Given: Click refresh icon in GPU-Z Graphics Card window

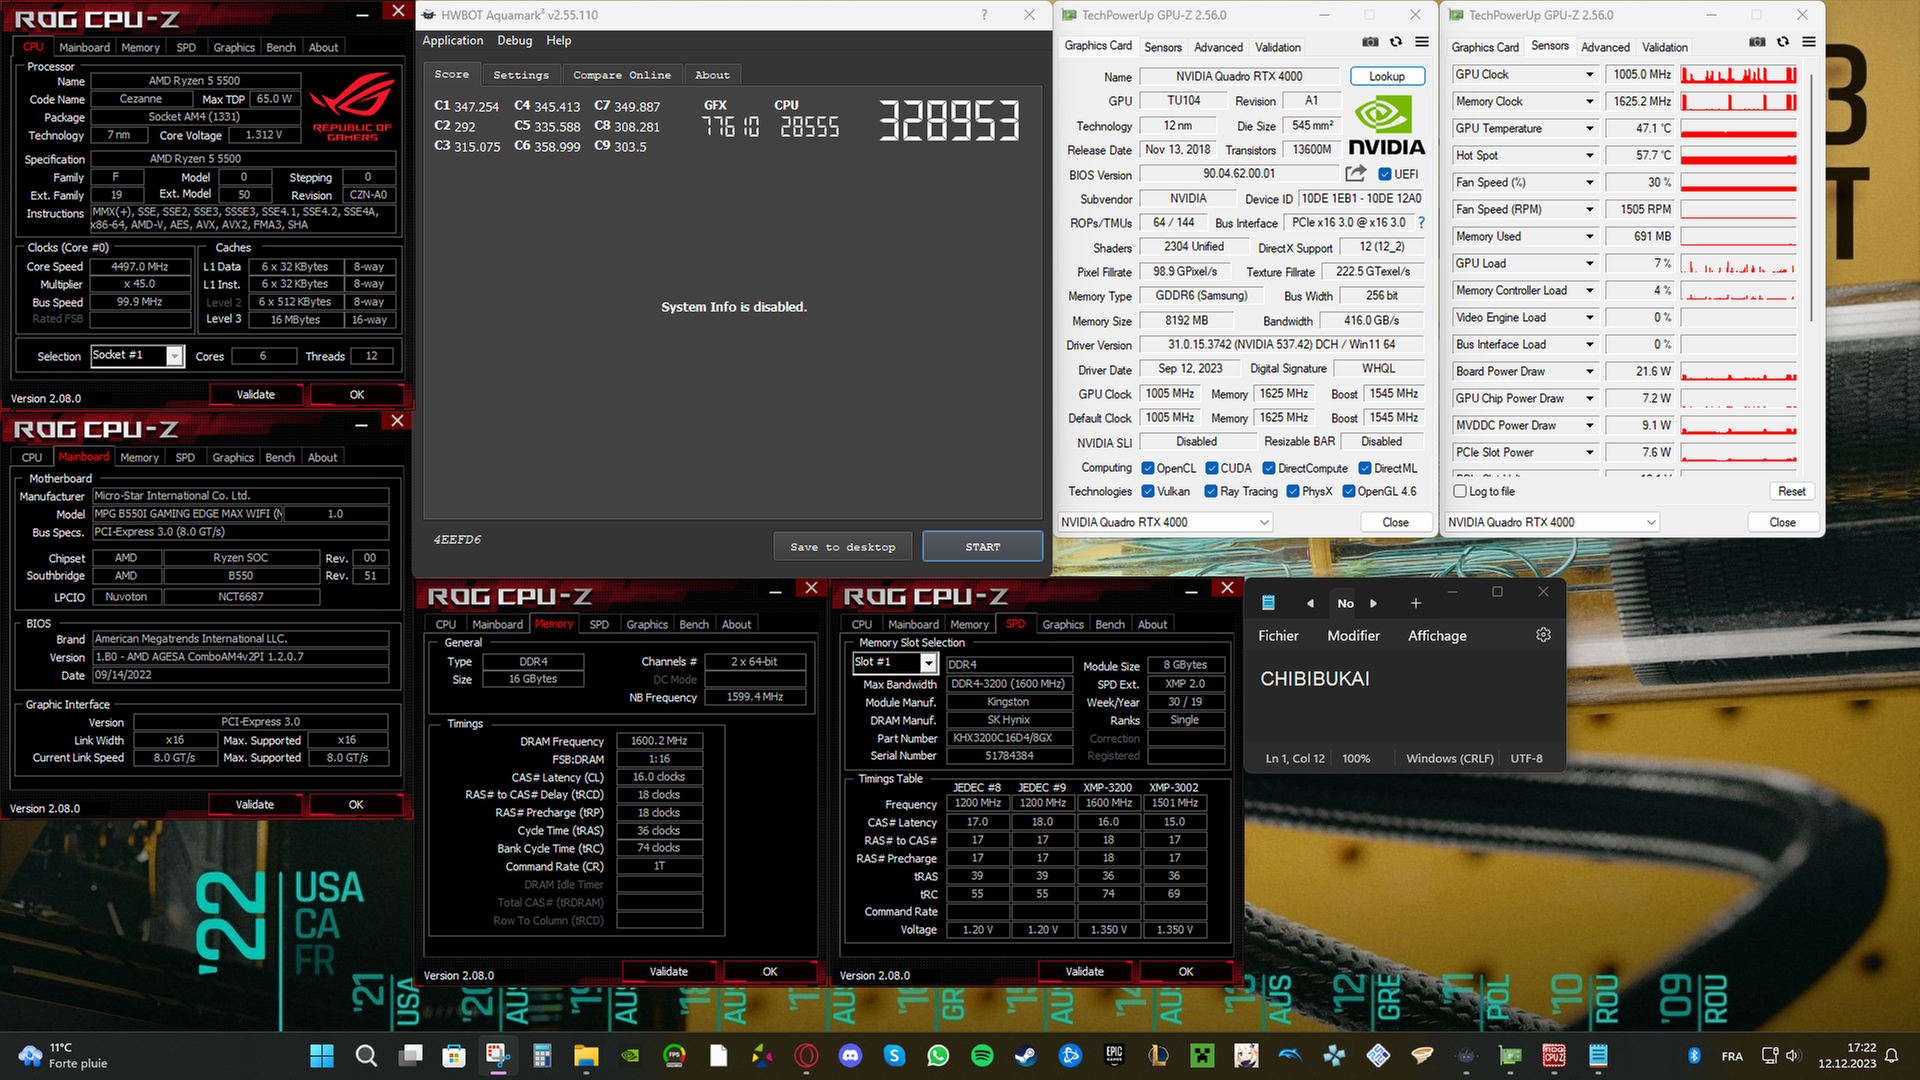Looking at the screenshot, I should [1396, 42].
